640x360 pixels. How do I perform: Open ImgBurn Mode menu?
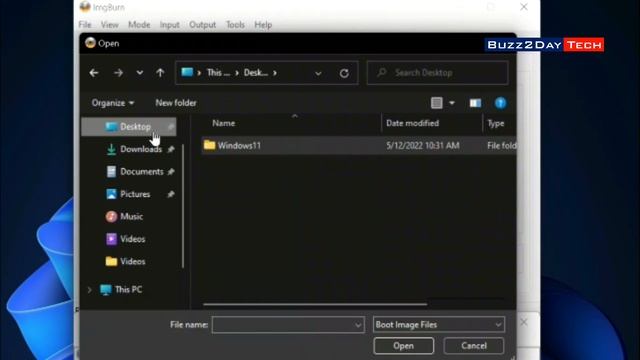(x=139, y=25)
